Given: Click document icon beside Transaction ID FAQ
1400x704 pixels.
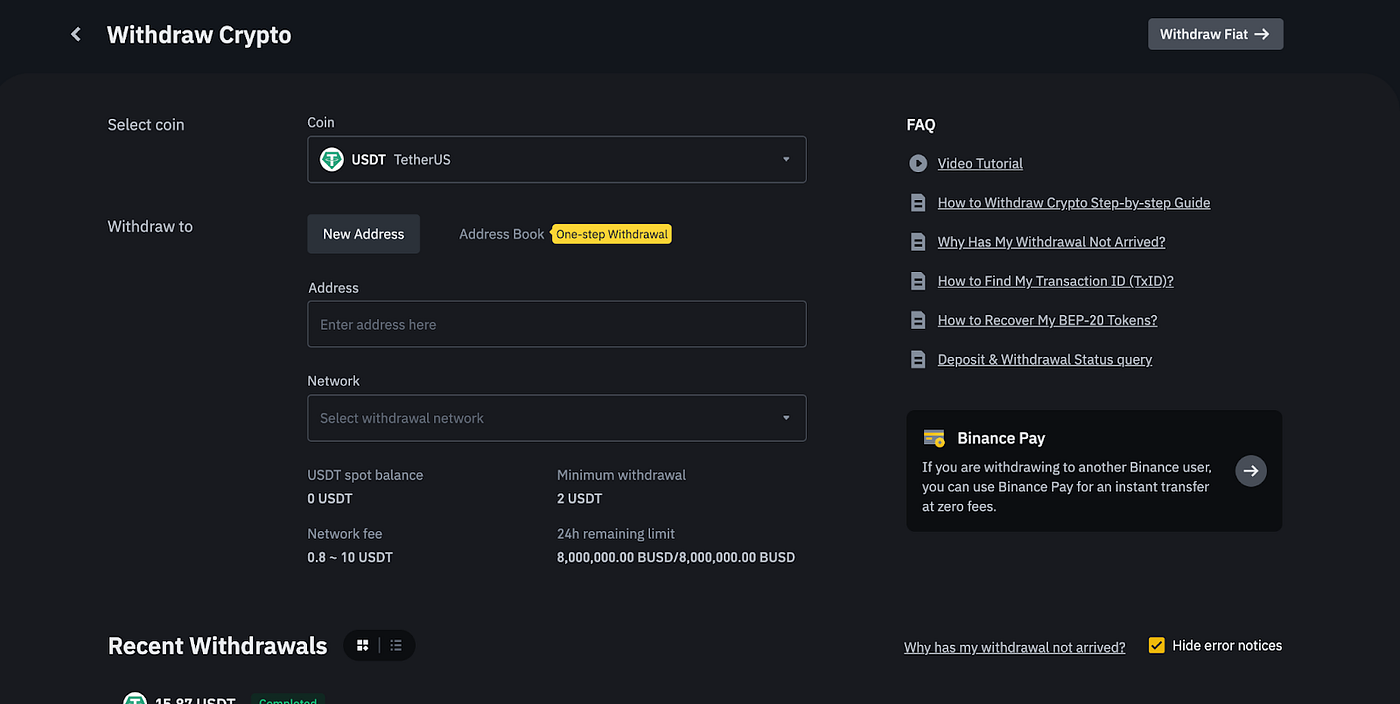Looking at the screenshot, I should click(918, 281).
